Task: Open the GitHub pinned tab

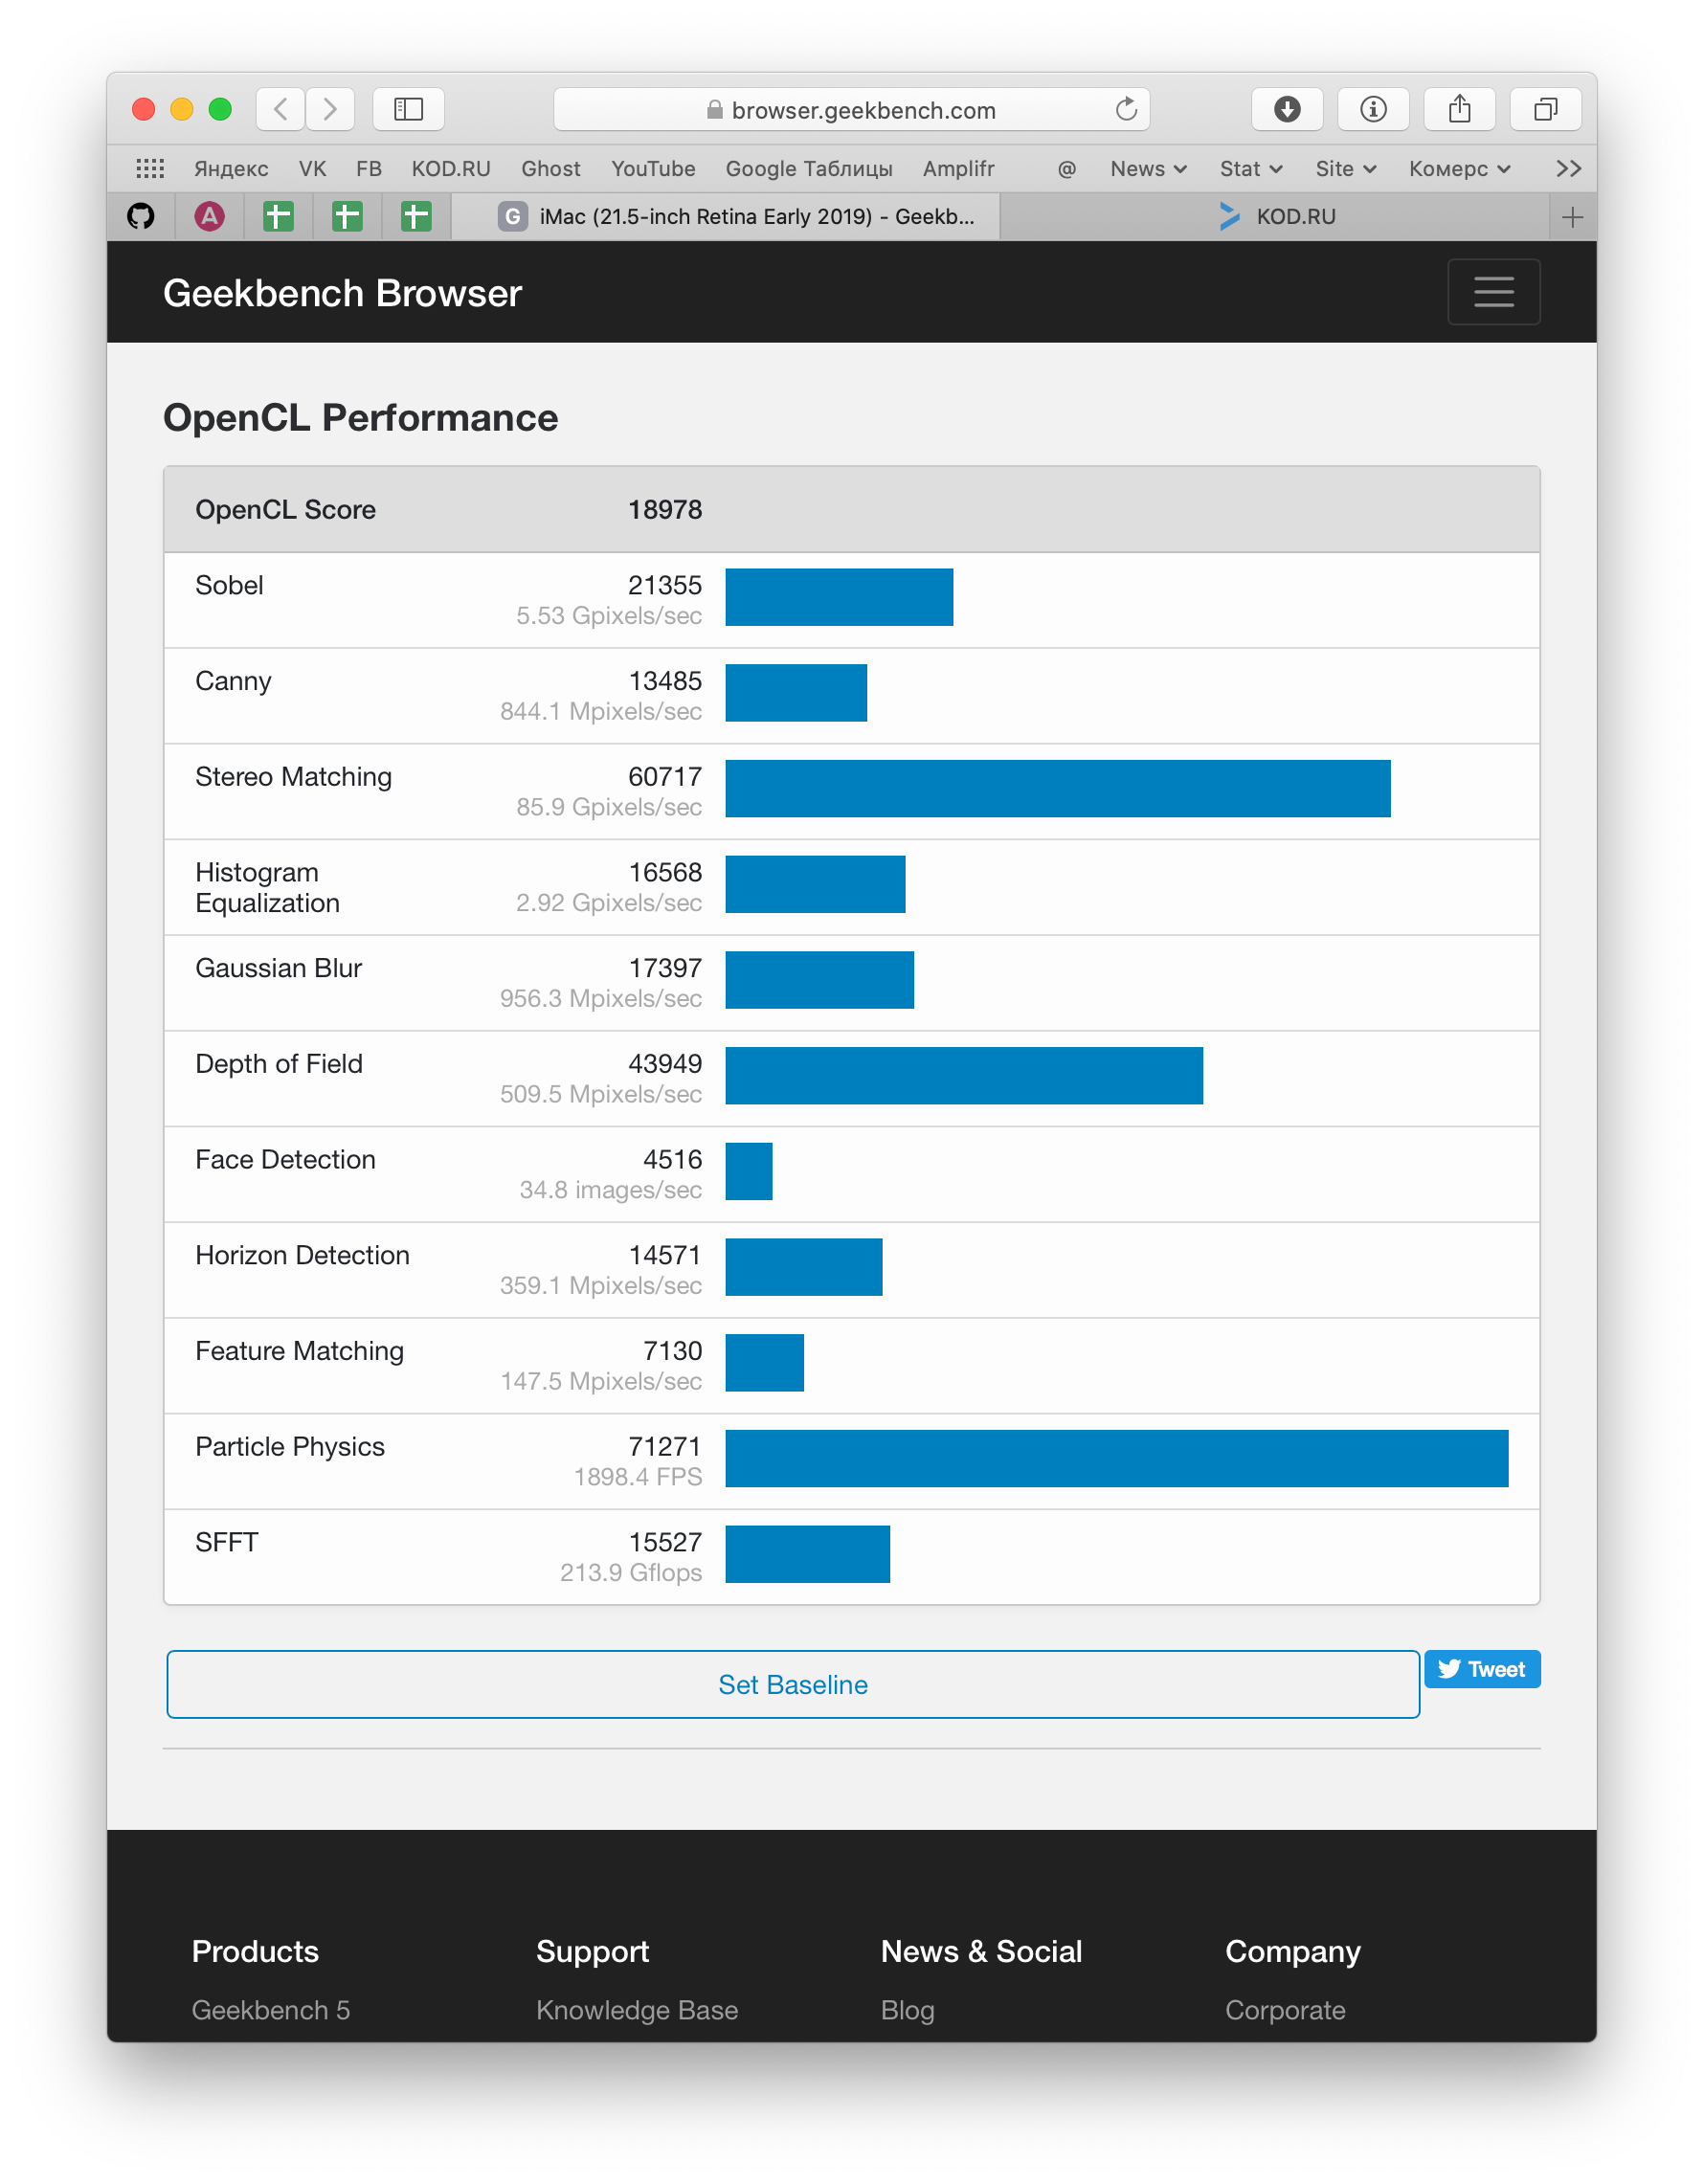Action: click(141, 216)
